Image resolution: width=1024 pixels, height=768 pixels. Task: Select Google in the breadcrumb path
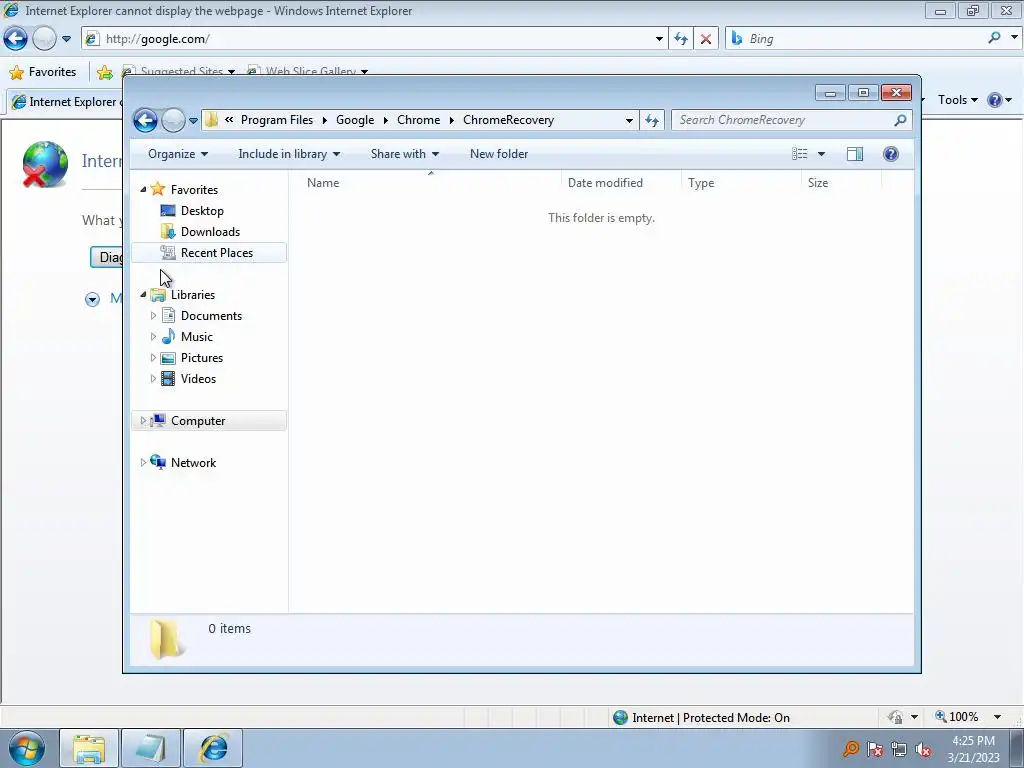355,120
